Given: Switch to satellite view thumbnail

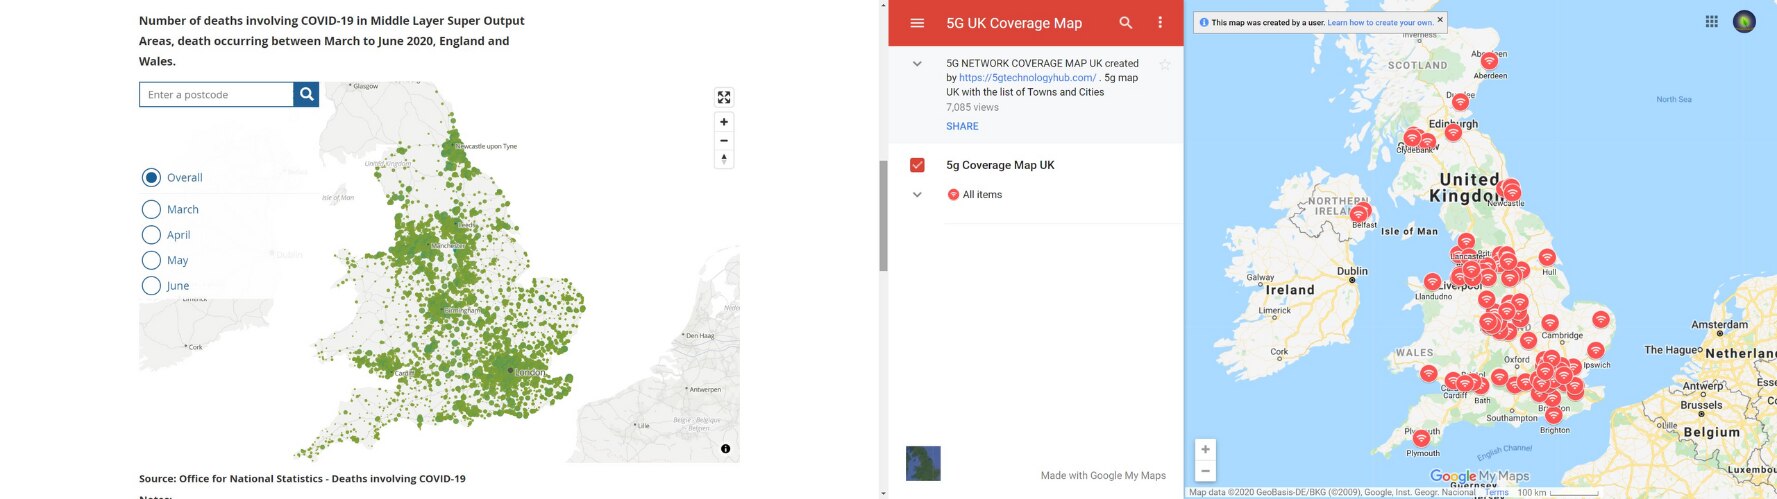Looking at the screenshot, I should click(923, 464).
